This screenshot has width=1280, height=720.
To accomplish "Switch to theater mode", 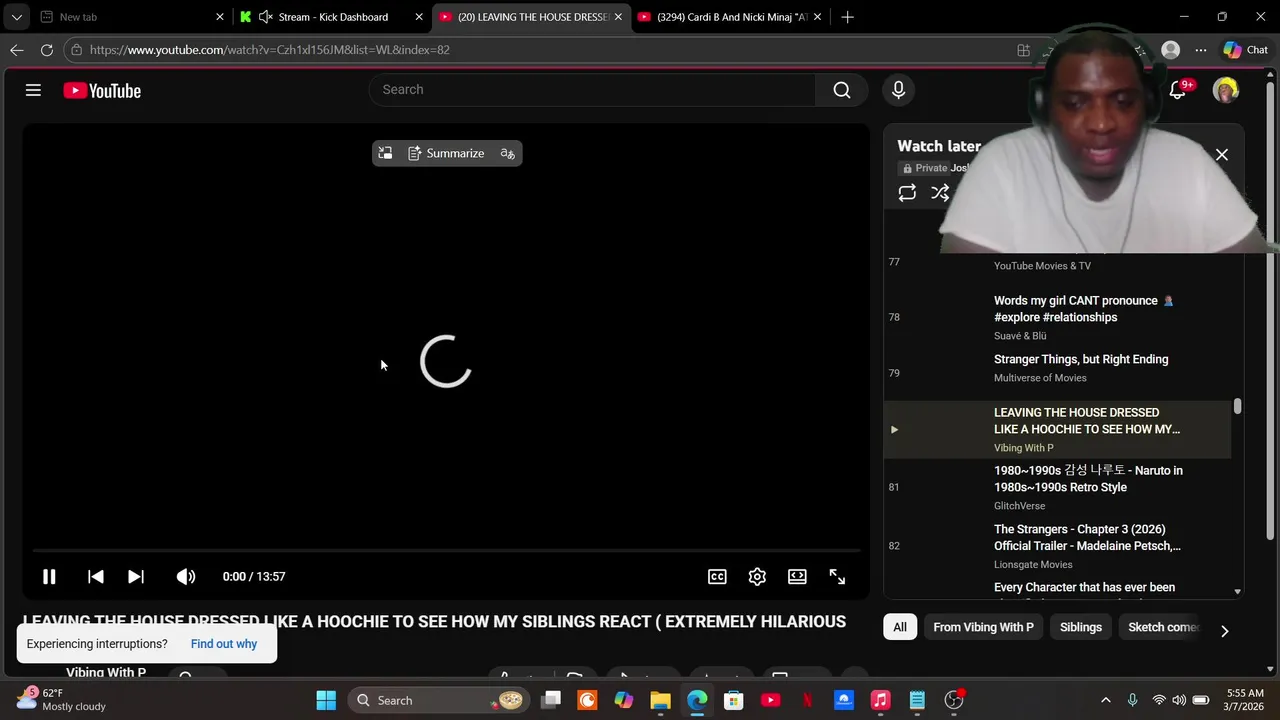I will coord(797,576).
